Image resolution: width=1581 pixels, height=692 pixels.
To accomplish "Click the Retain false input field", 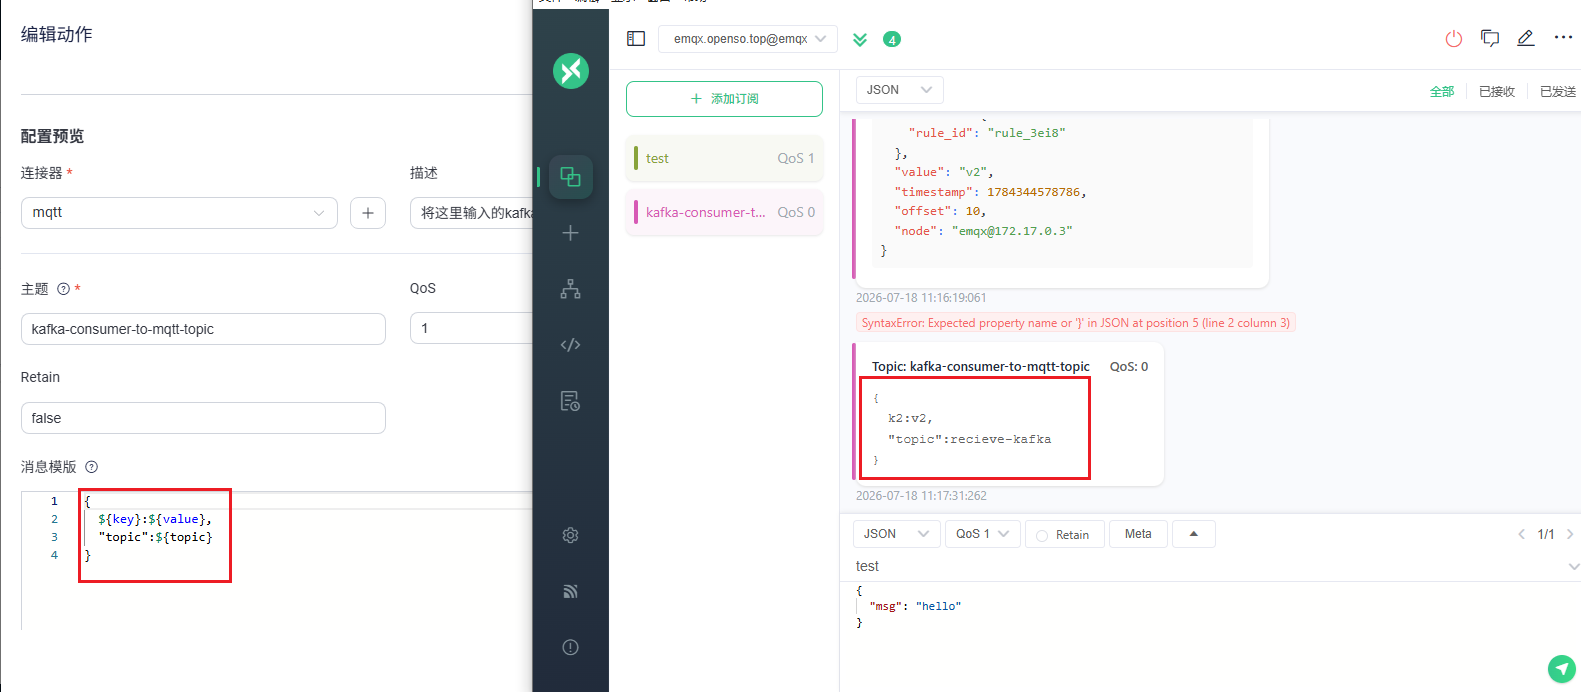I will 203,418.
